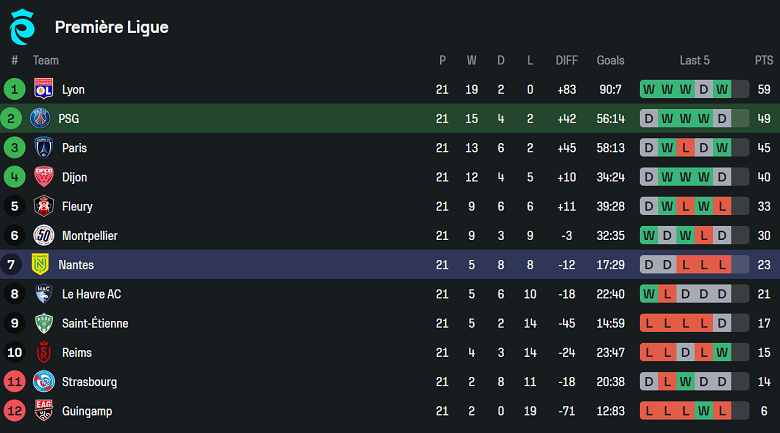
Task: Open the Le Havre AC team link
Action: [92, 294]
